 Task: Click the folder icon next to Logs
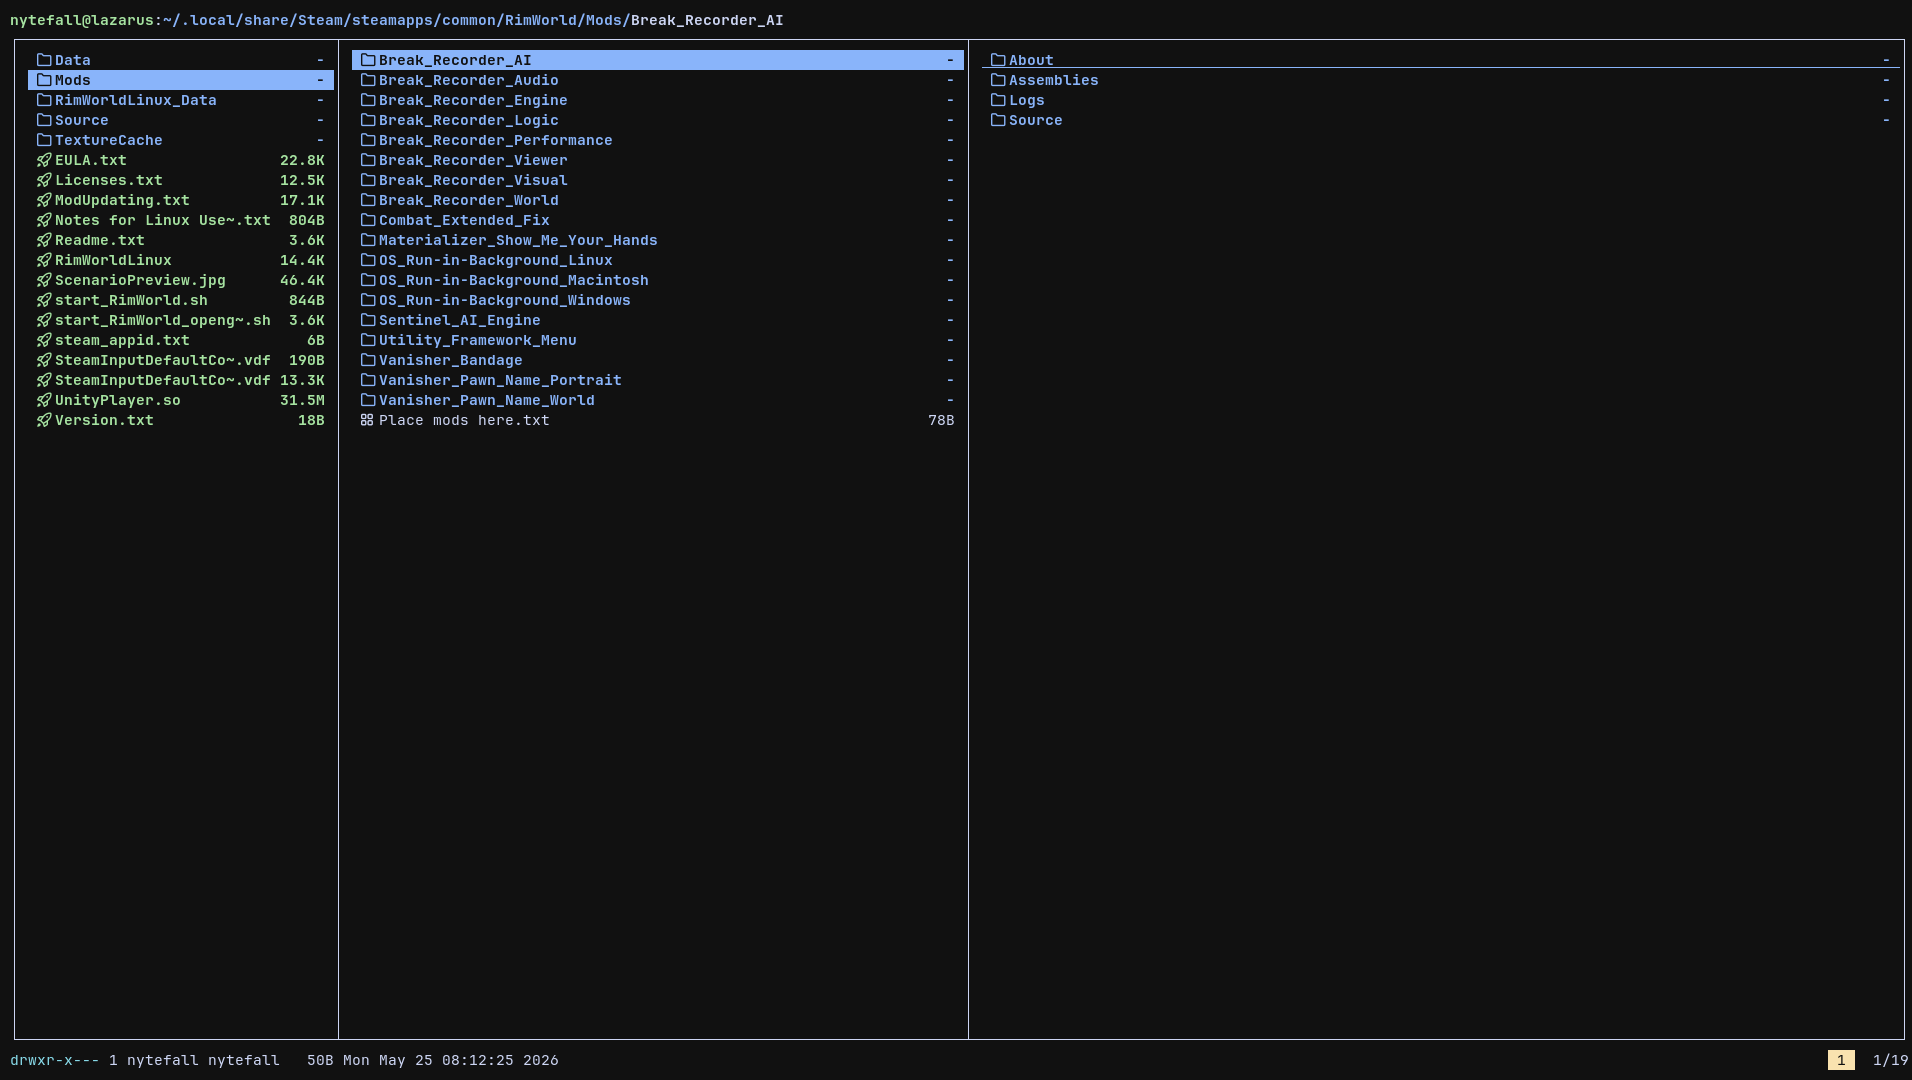[x=998, y=100]
